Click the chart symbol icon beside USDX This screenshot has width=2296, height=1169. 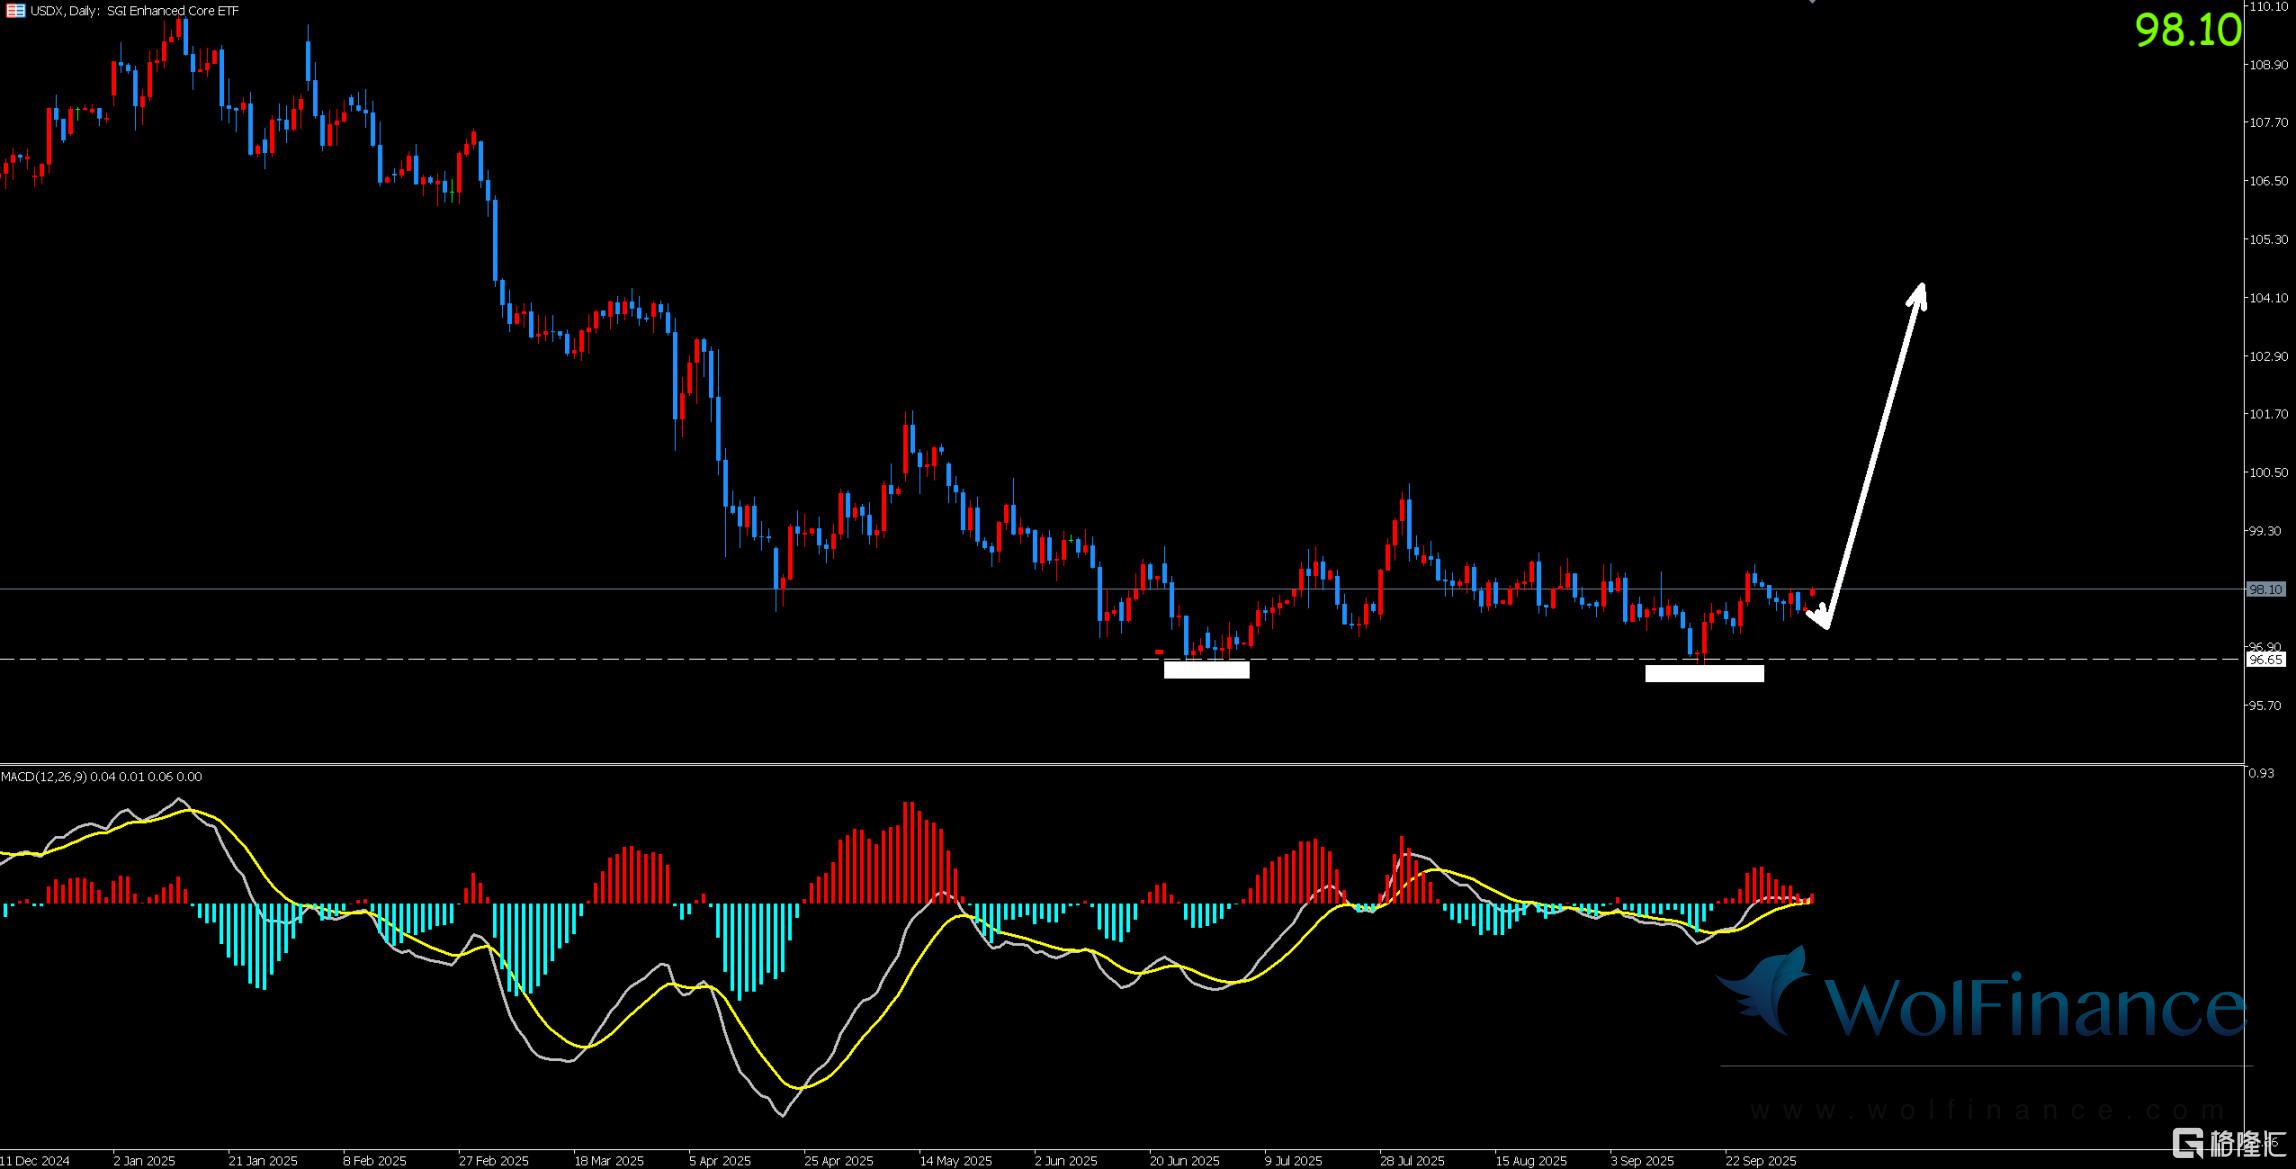click(x=15, y=11)
